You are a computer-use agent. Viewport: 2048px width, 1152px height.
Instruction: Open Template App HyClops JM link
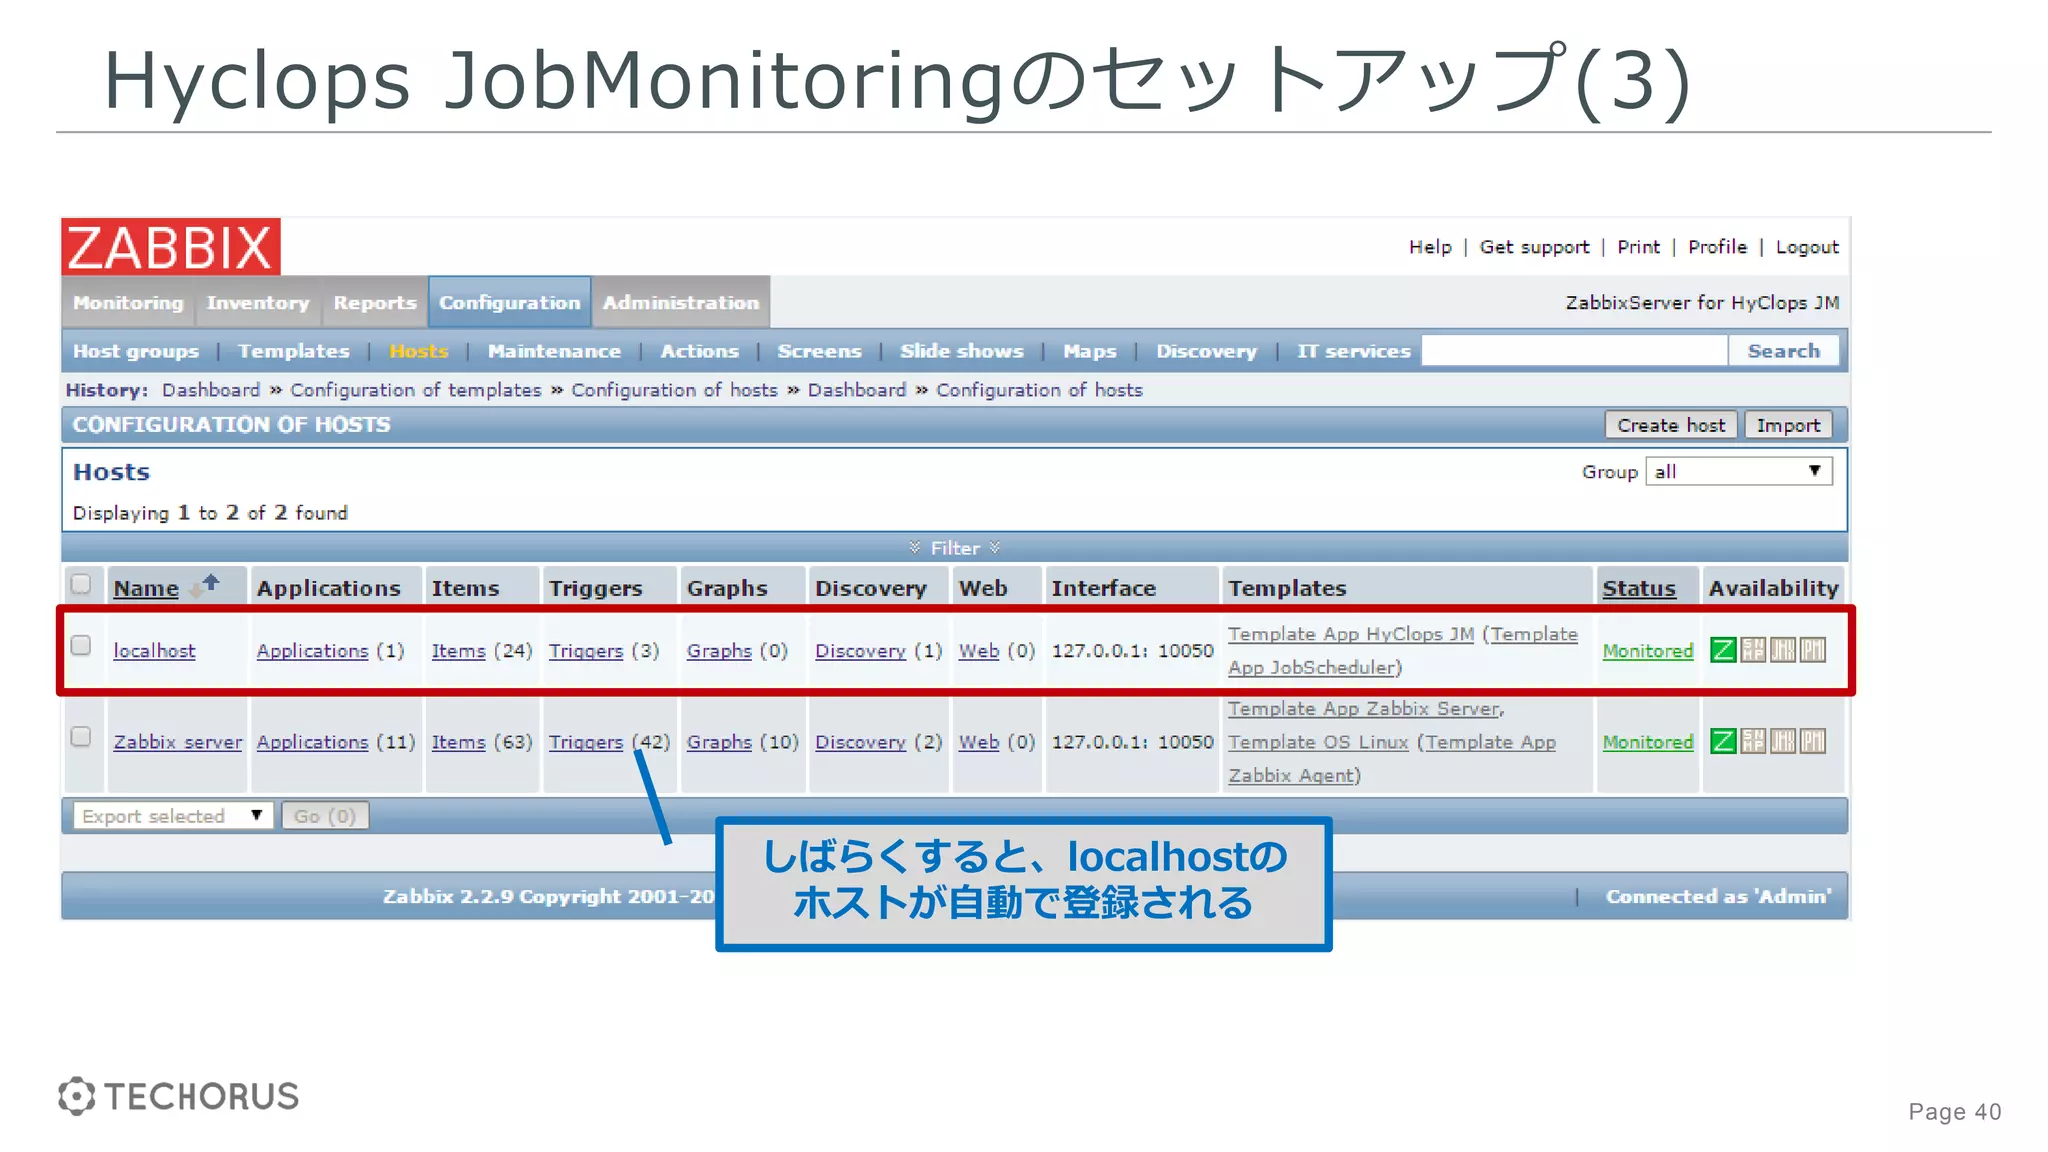(1351, 634)
